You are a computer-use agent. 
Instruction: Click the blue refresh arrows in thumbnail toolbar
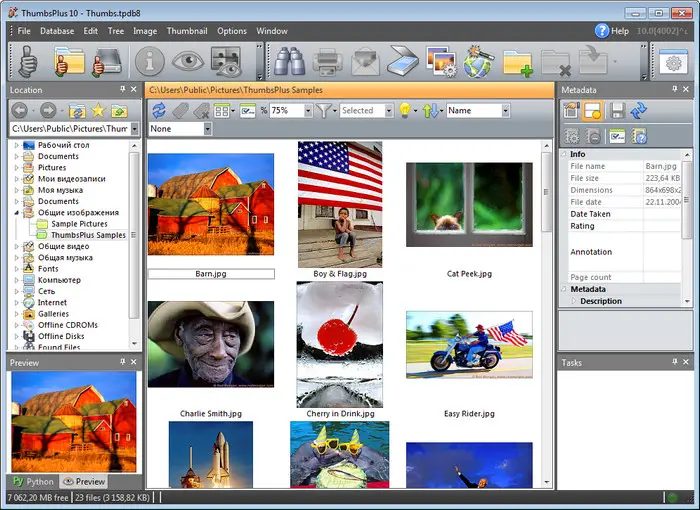[x=159, y=110]
